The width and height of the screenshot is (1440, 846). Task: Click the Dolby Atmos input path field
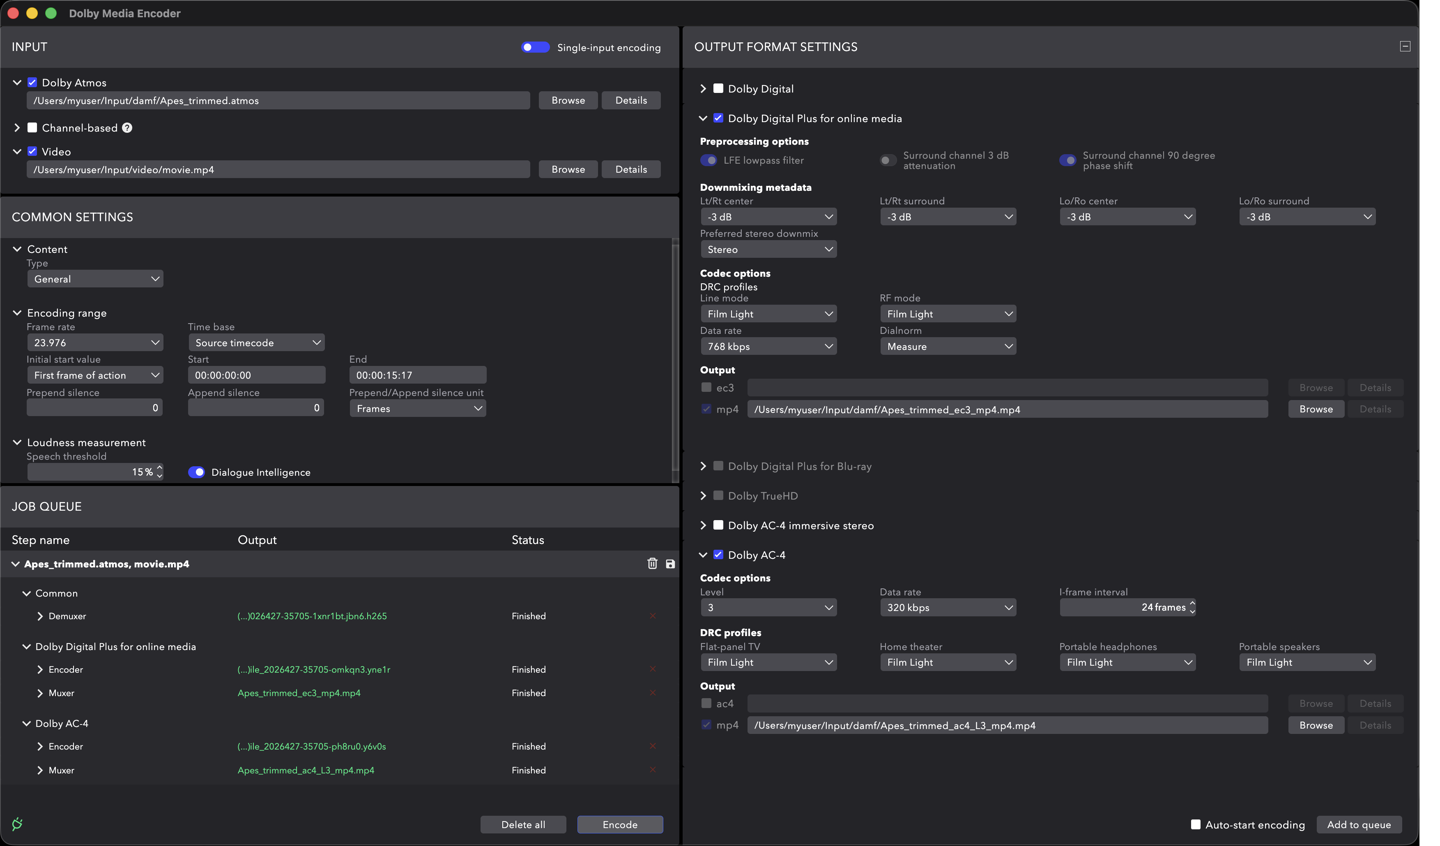point(278,100)
